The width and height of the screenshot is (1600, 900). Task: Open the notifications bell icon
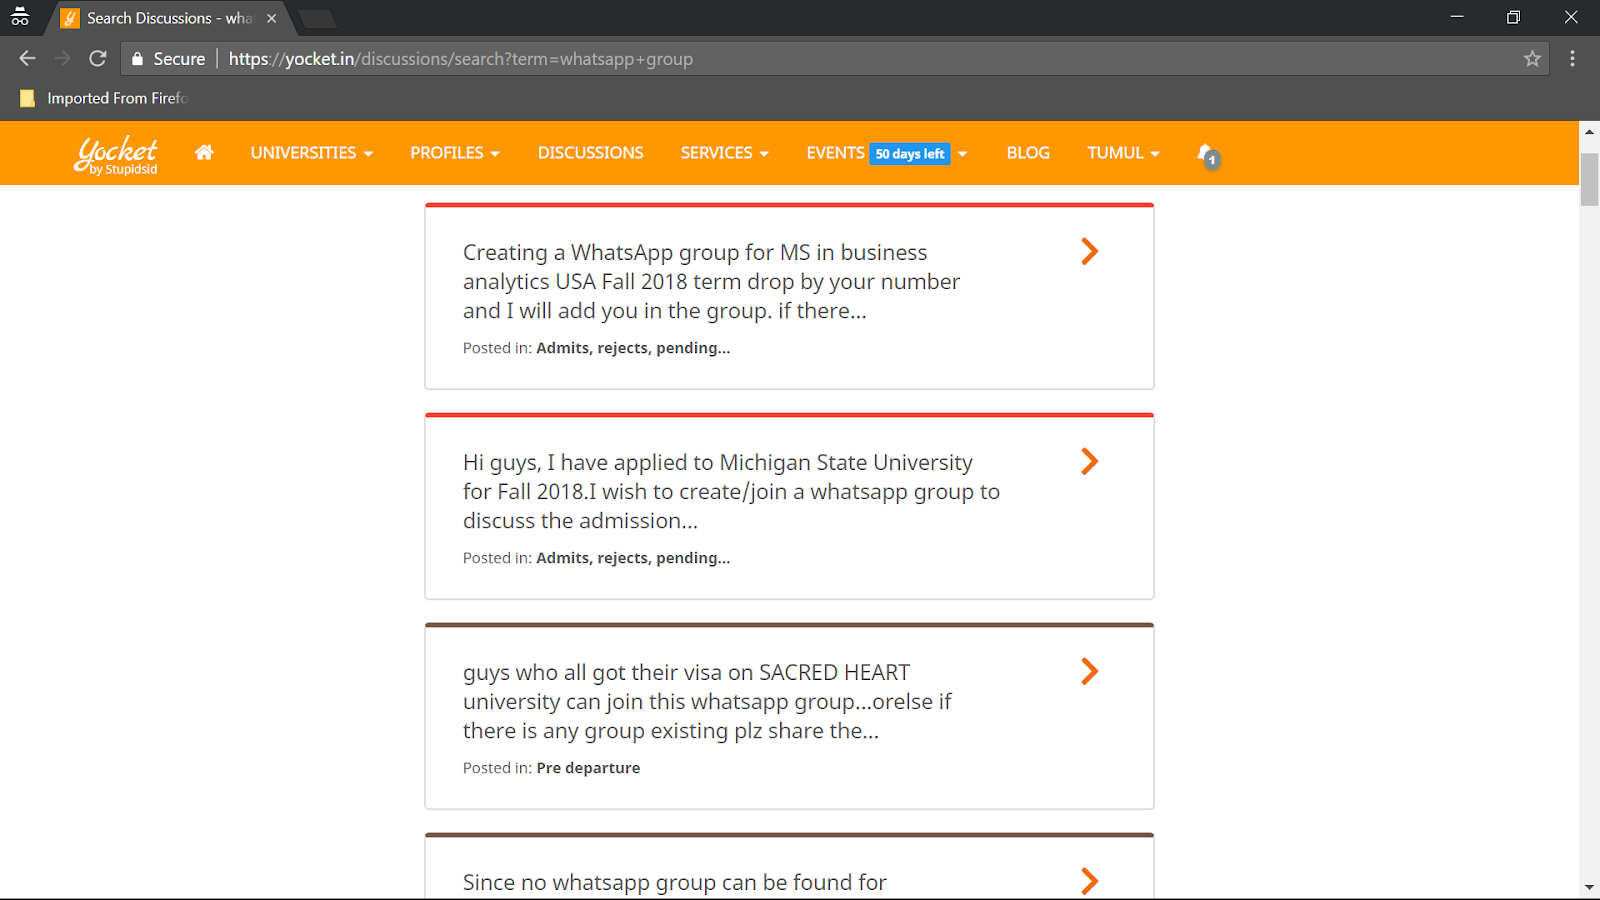(x=1208, y=154)
